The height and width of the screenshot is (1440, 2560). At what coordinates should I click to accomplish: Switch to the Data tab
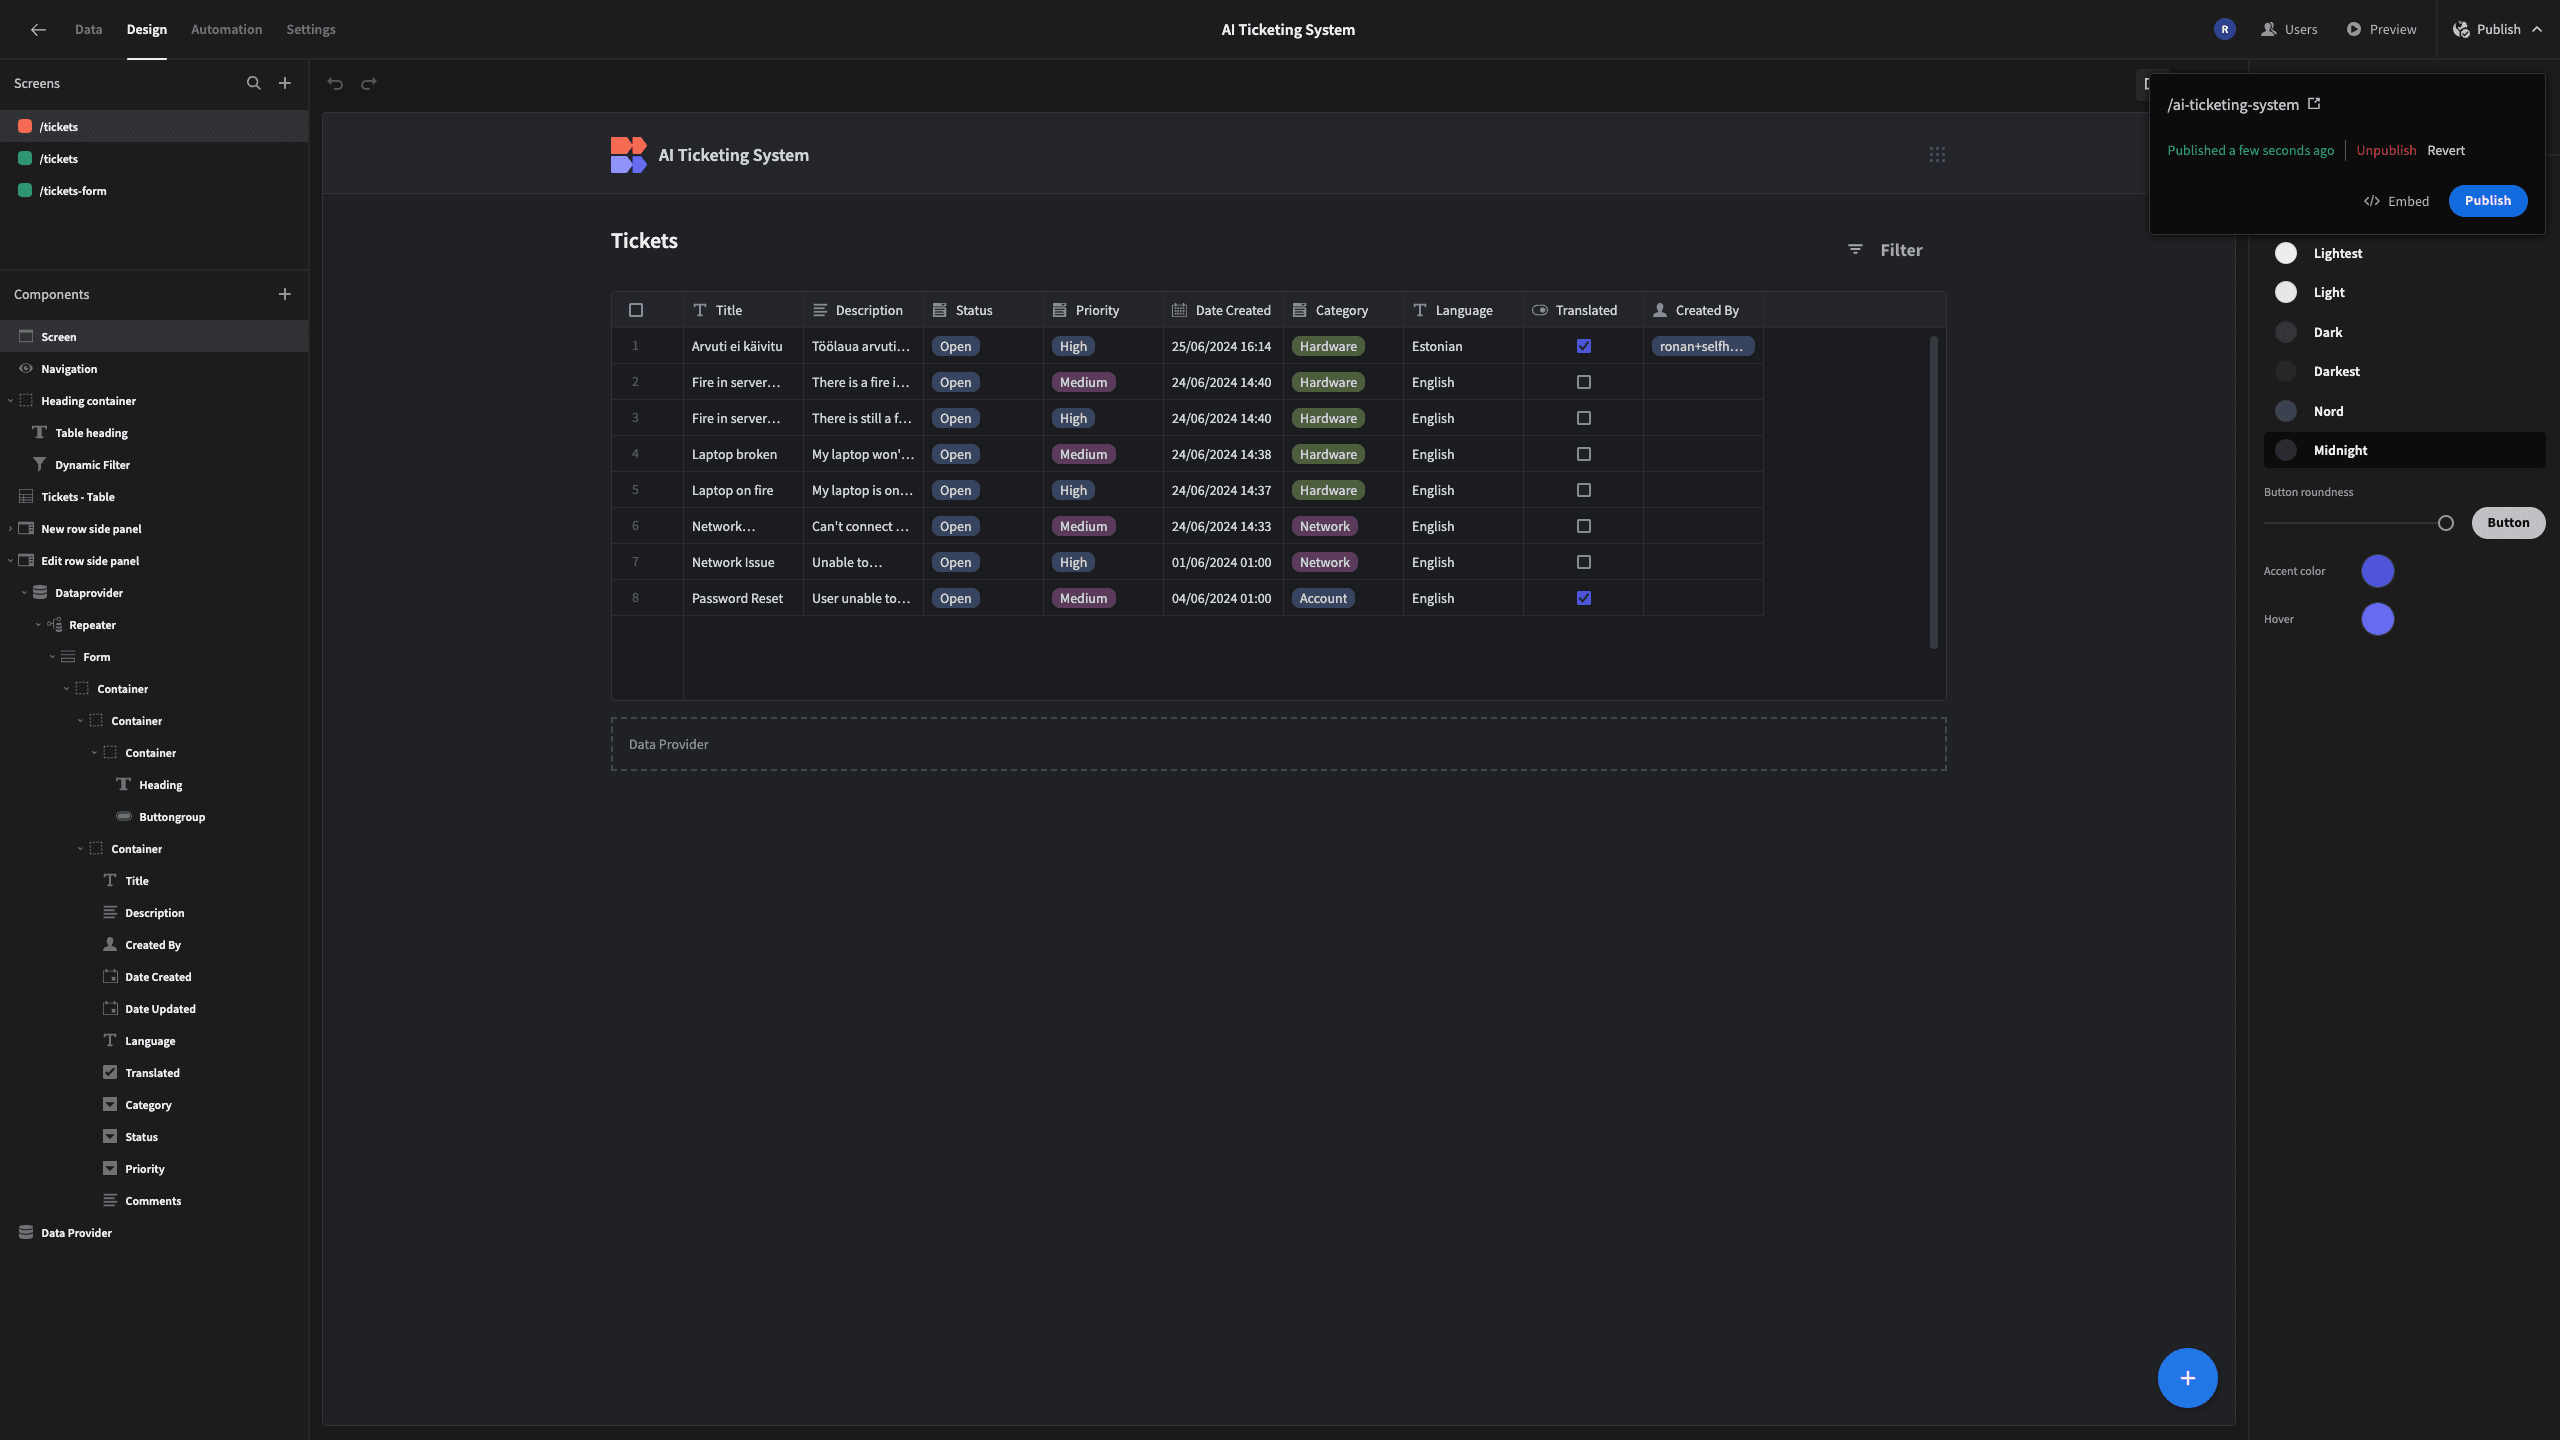pos(88,30)
